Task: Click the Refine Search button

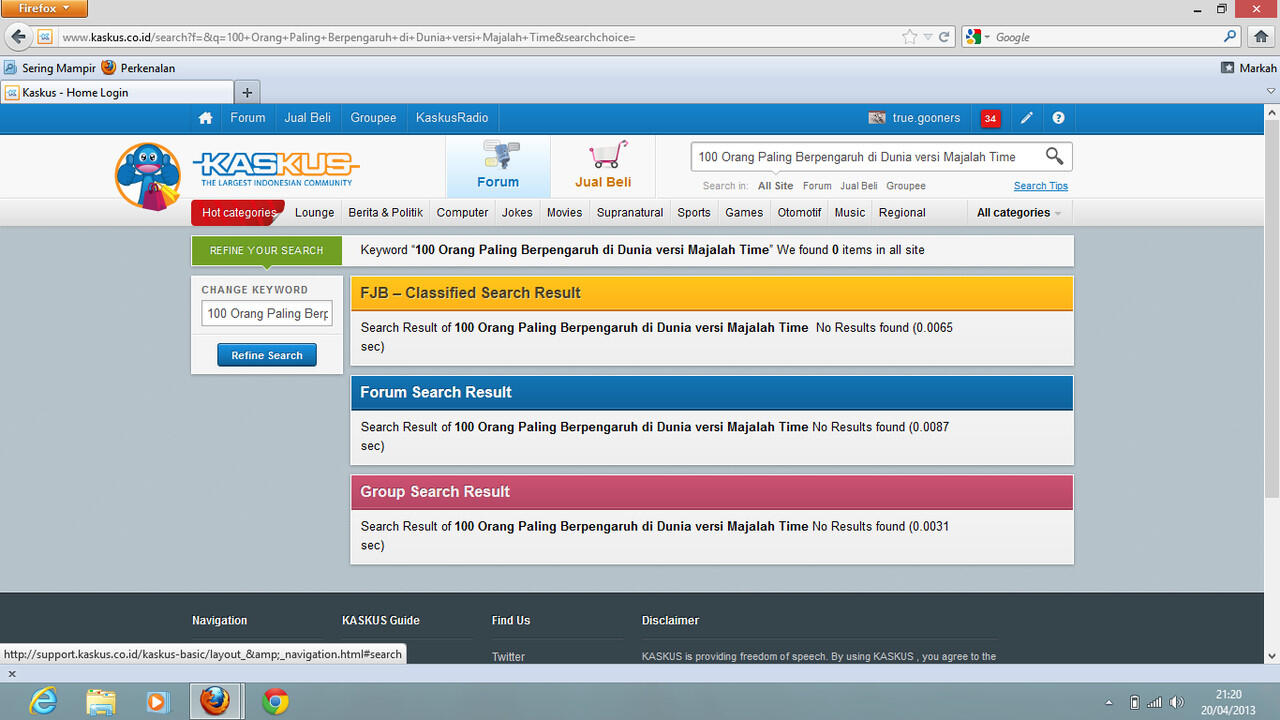Action: tap(267, 355)
